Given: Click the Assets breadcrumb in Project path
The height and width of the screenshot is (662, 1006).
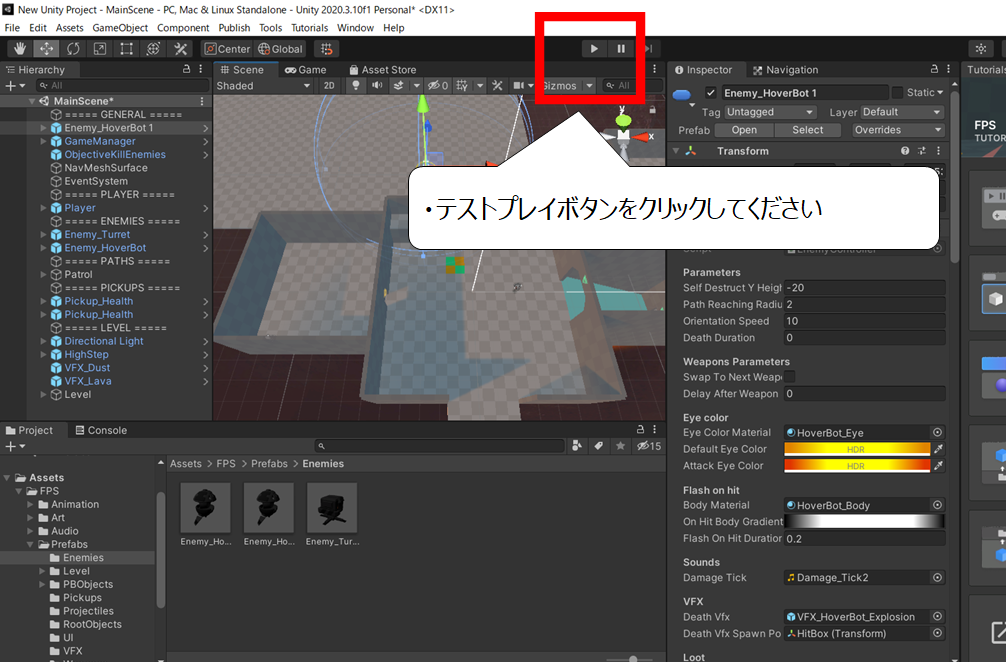Looking at the screenshot, I should (185, 464).
